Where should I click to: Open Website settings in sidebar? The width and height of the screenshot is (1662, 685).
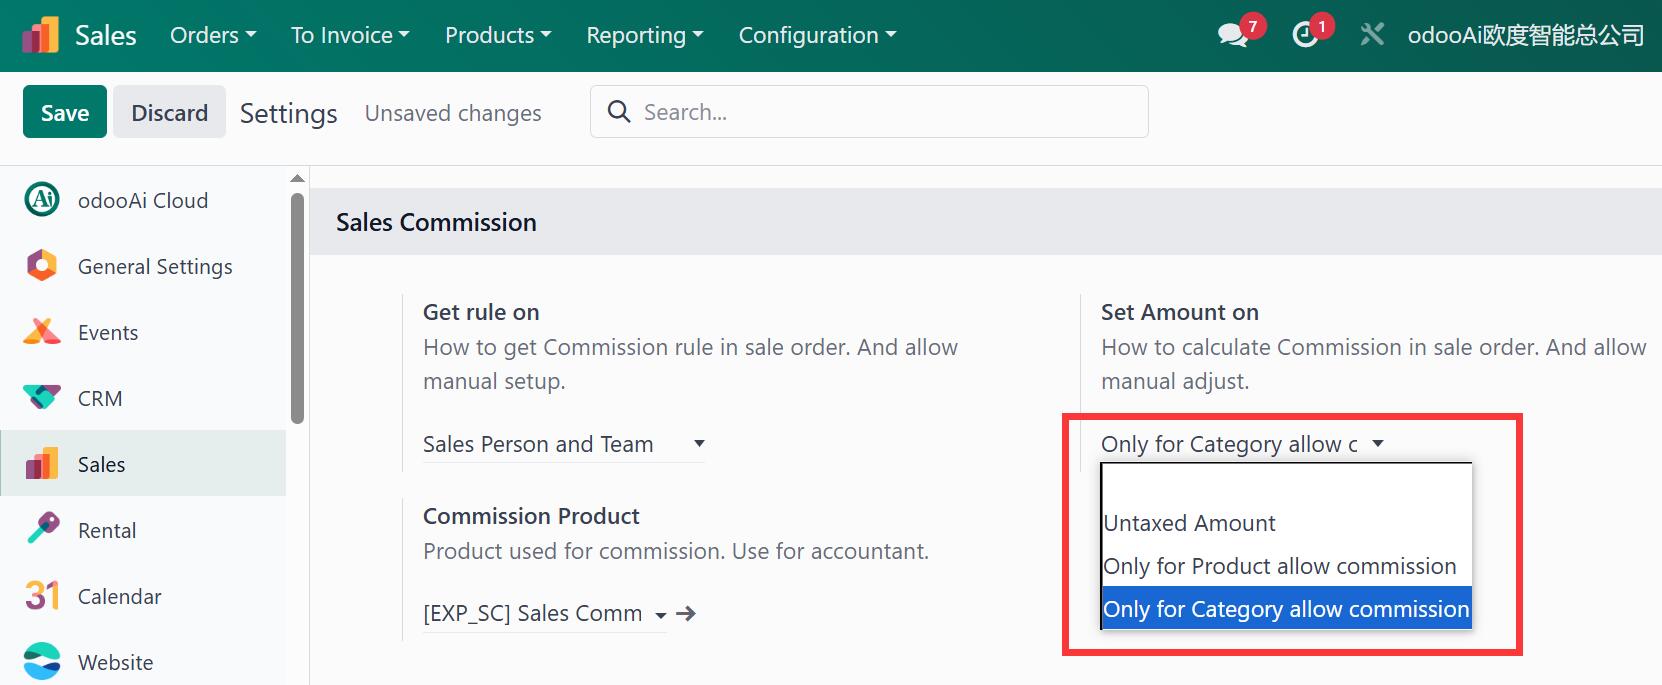[x=115, y=662]
